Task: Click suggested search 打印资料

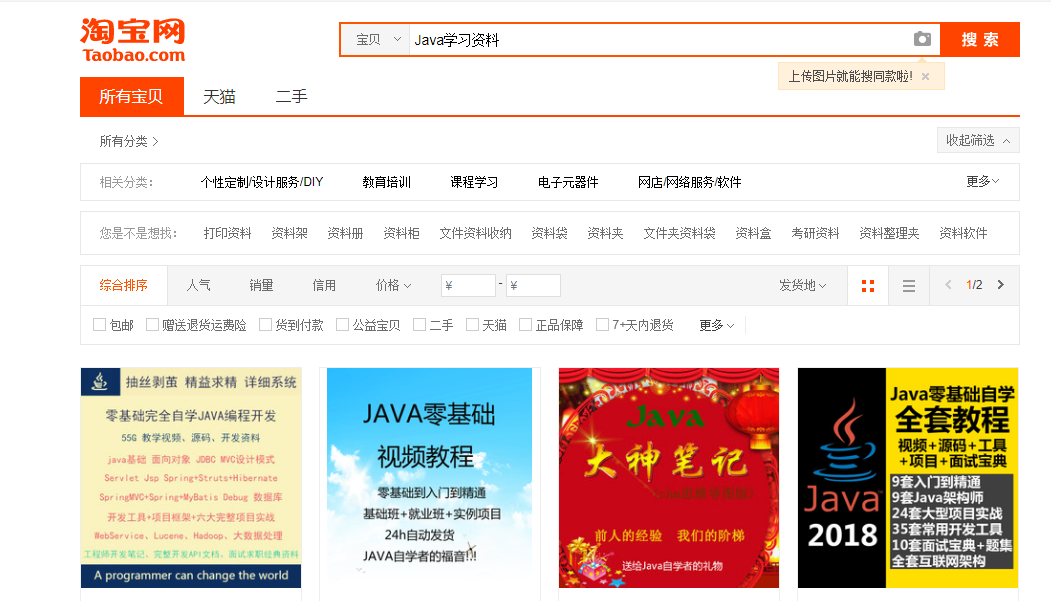Action: coord(227,233)
